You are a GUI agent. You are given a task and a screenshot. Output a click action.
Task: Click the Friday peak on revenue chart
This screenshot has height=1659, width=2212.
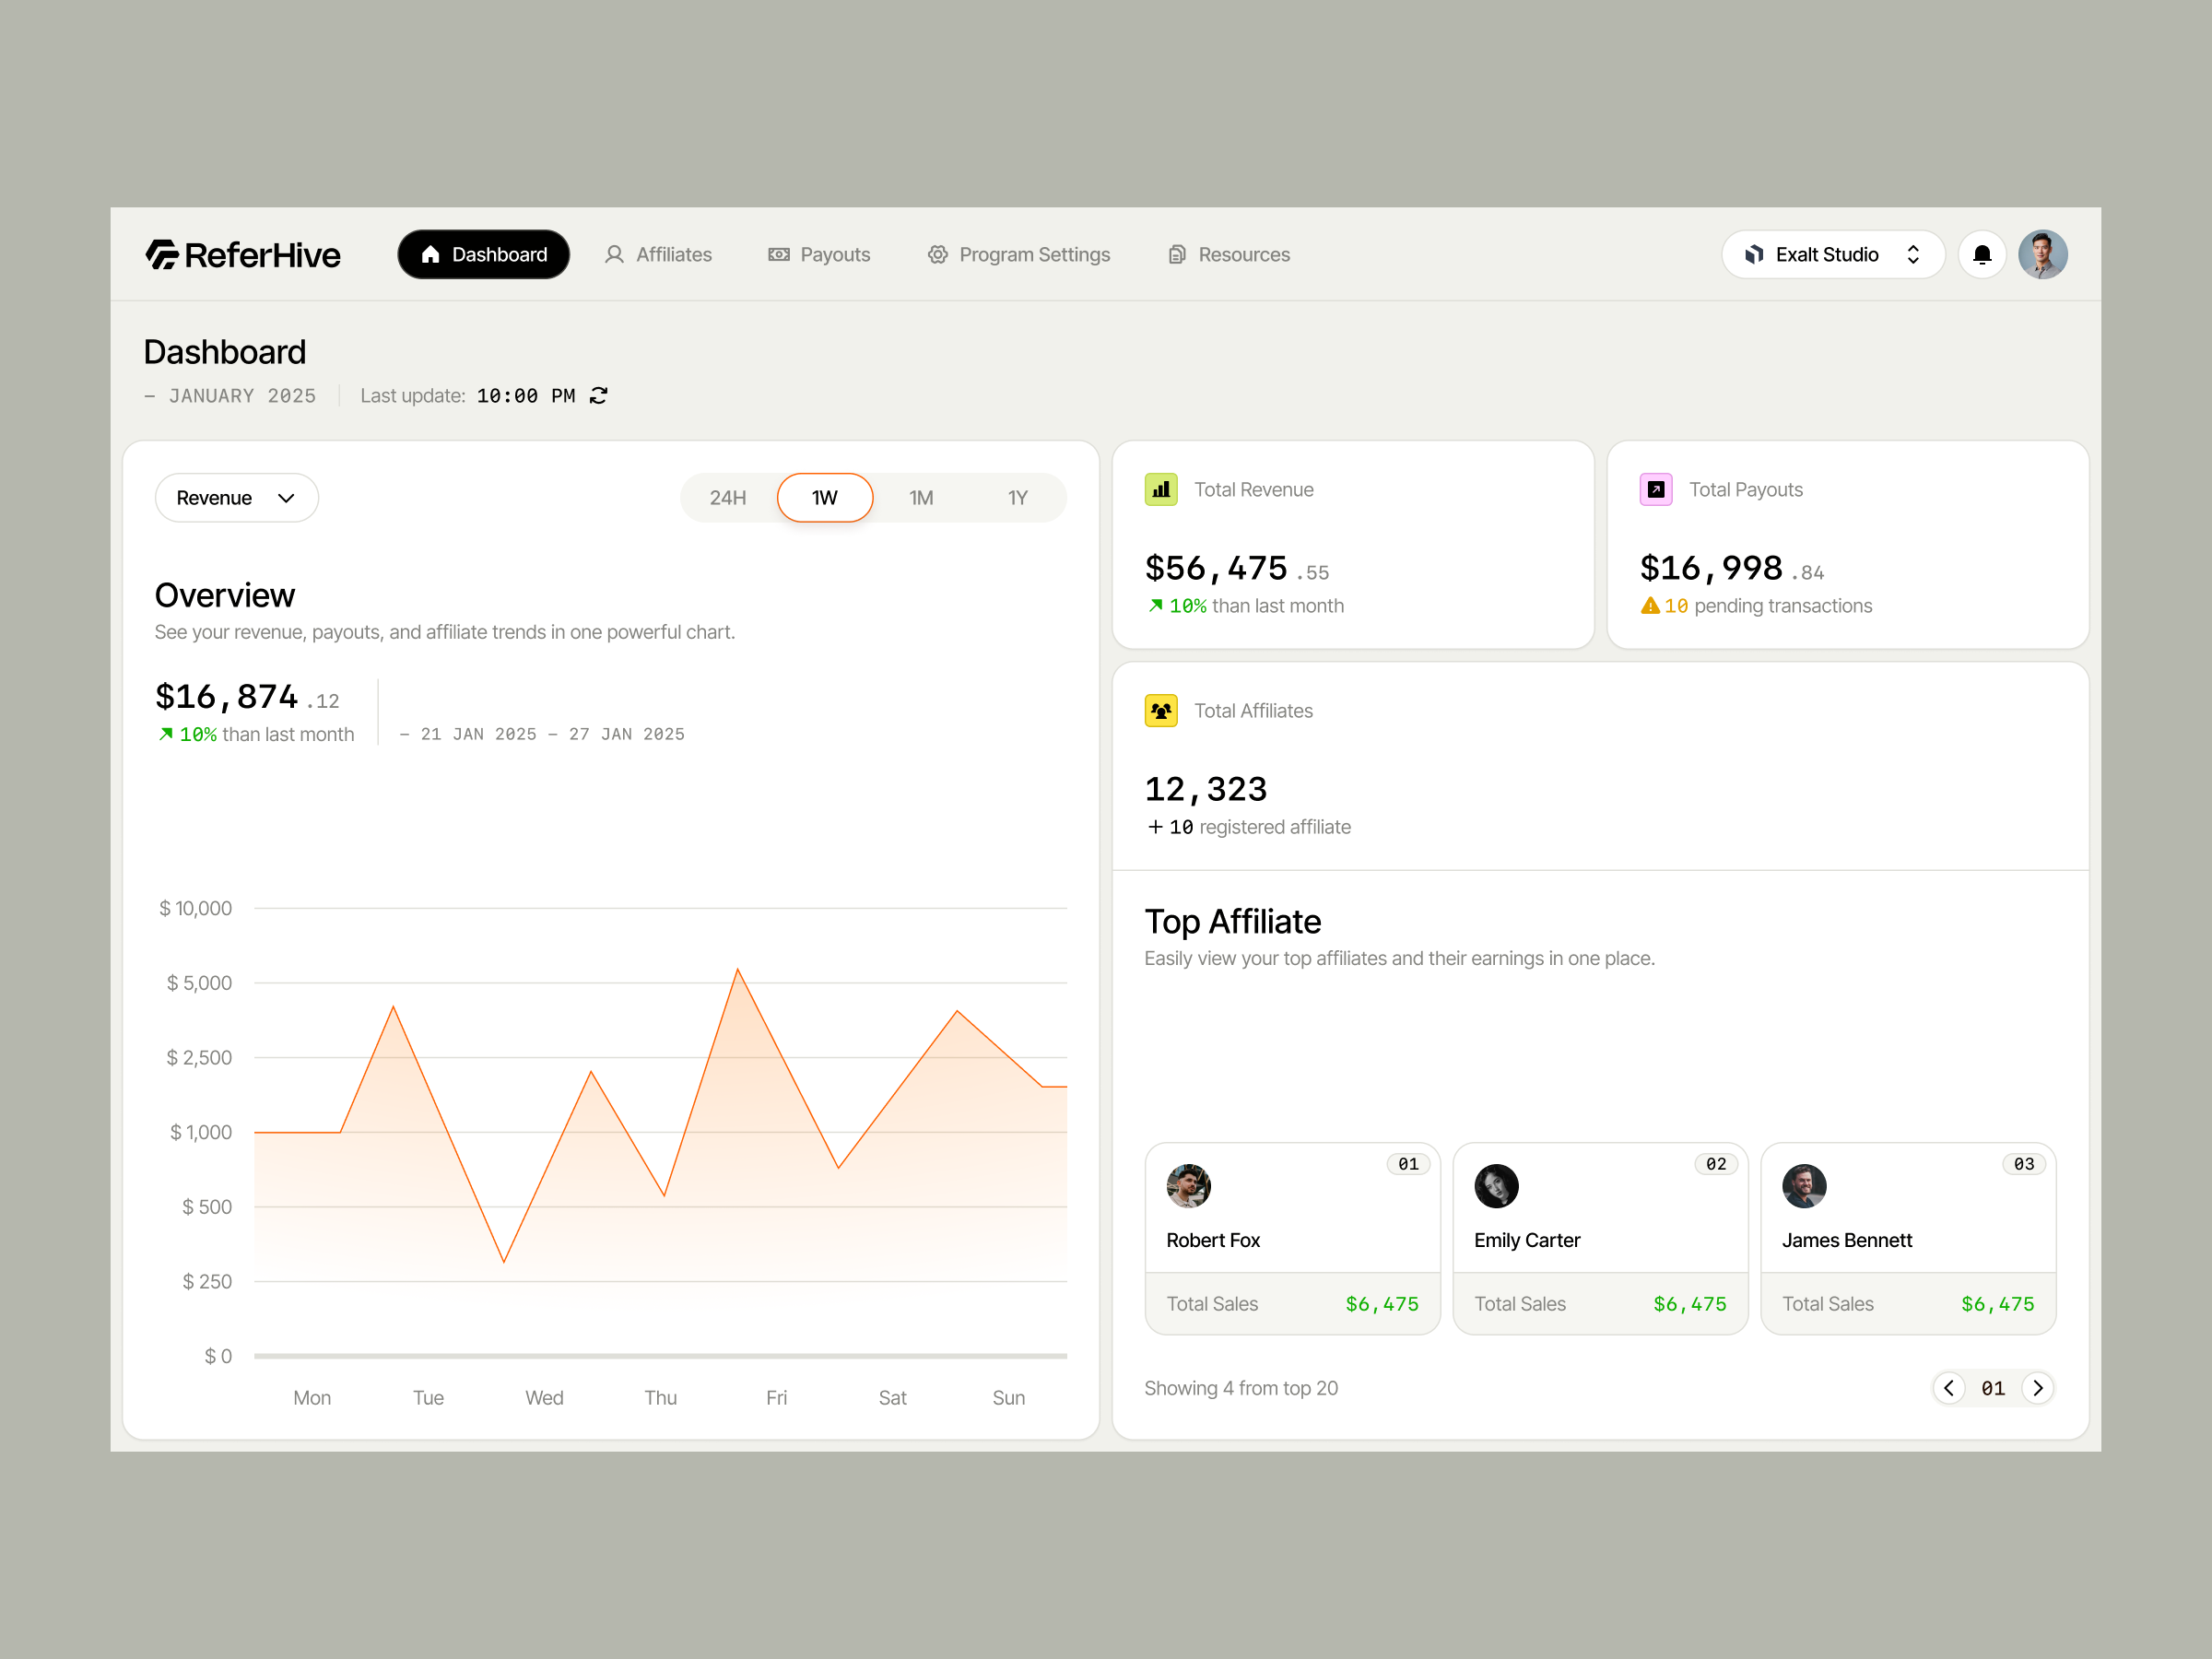738,969
